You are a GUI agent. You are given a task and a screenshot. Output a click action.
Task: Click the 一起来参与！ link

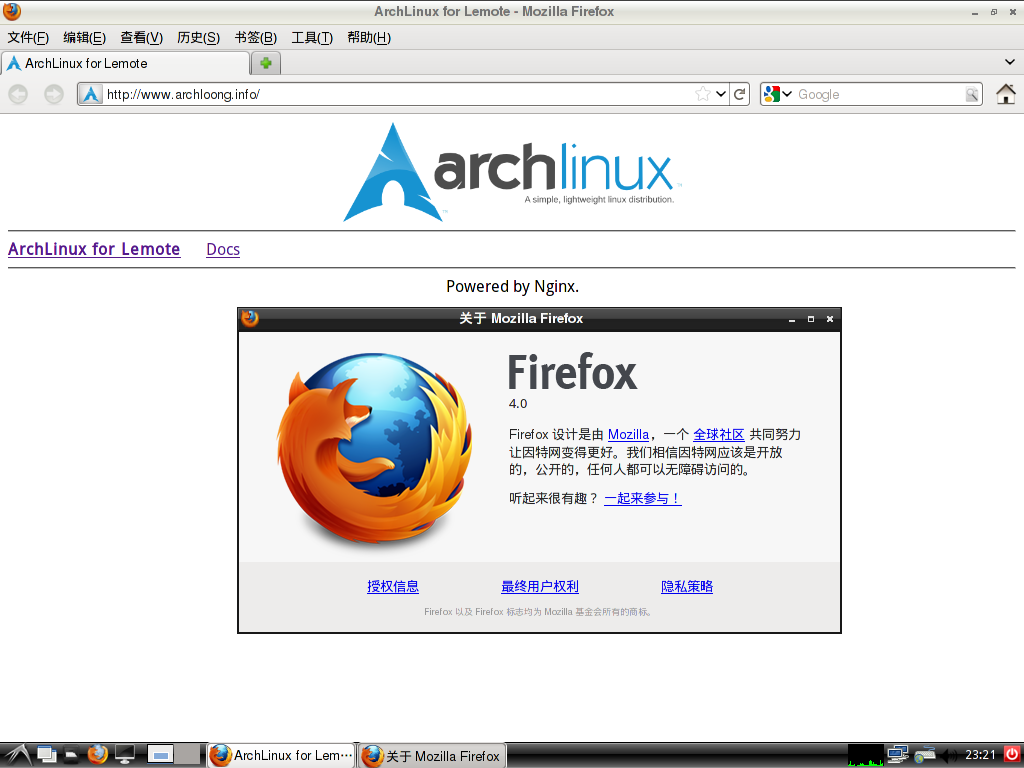643,498
